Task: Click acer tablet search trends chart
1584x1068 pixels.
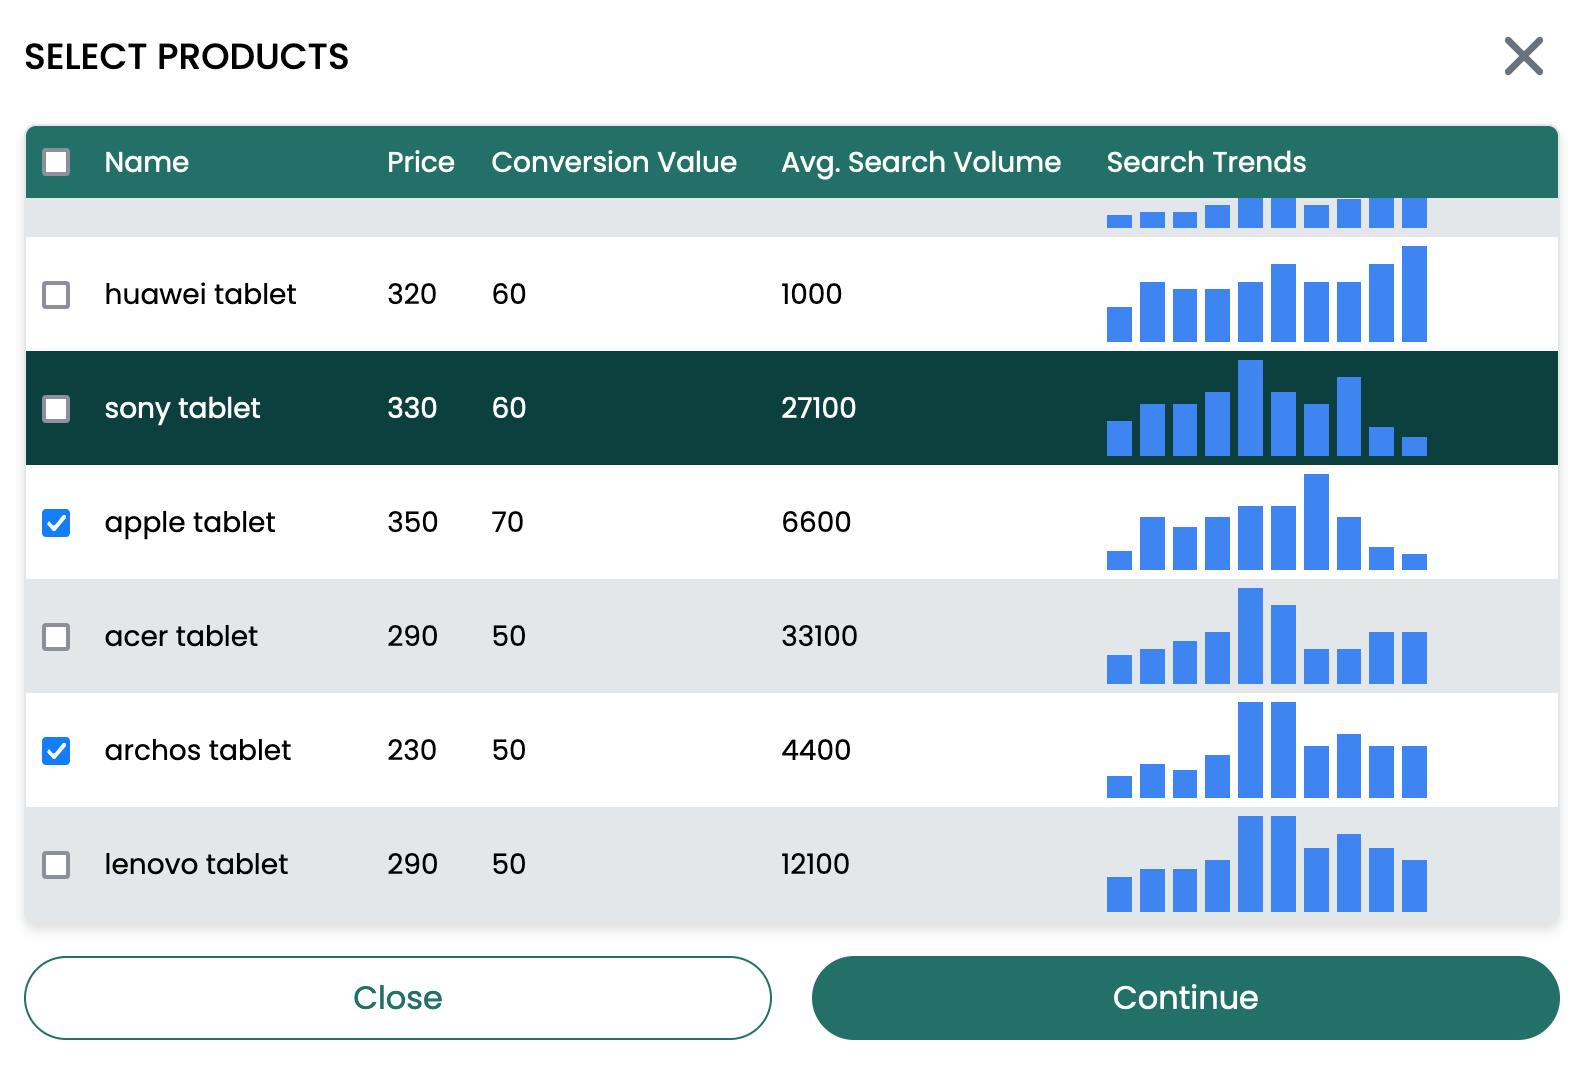Action: click(1267, 636)
